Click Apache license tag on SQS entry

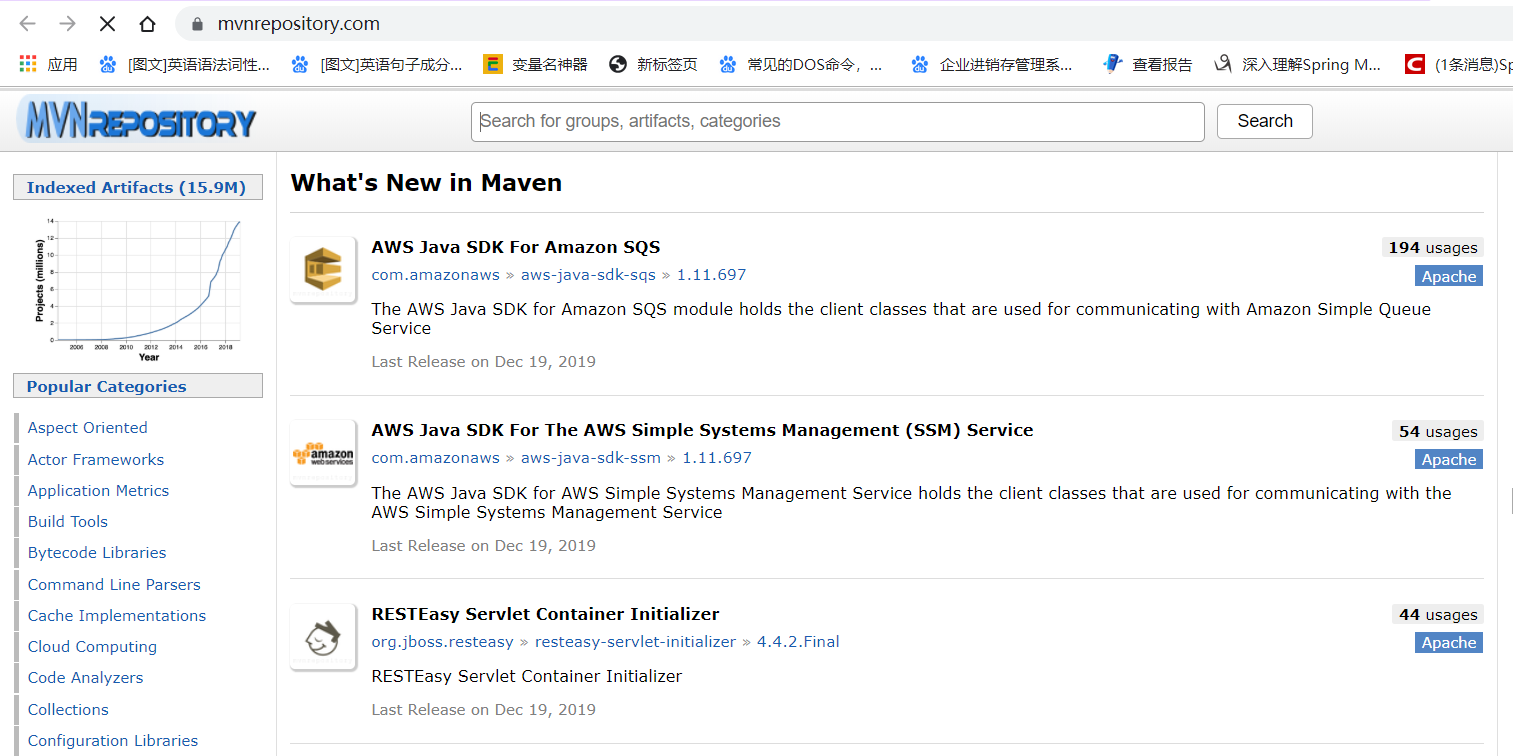click(x=1449, y=276)
